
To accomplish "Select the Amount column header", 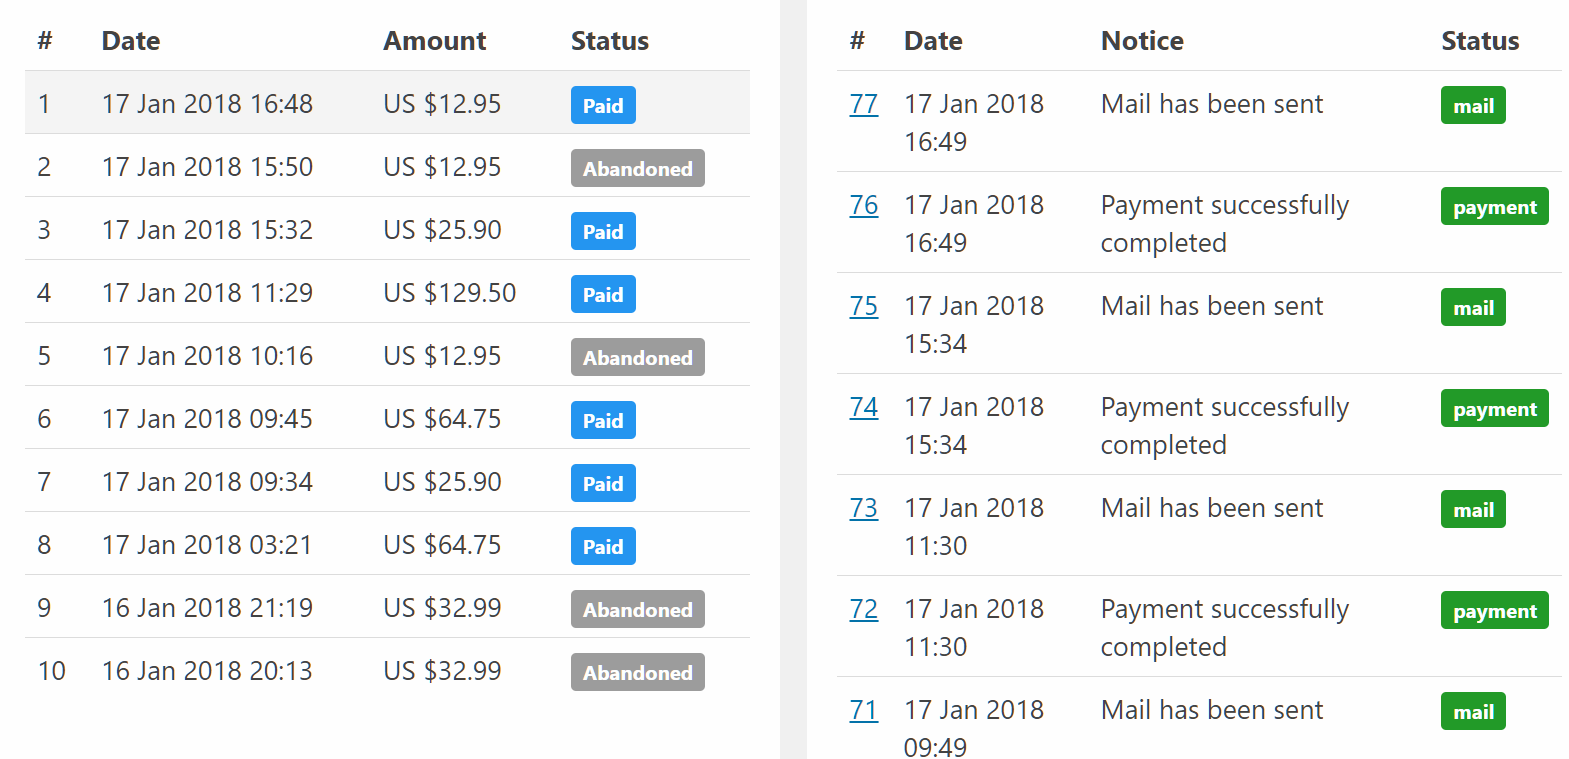I will [435, 41].
